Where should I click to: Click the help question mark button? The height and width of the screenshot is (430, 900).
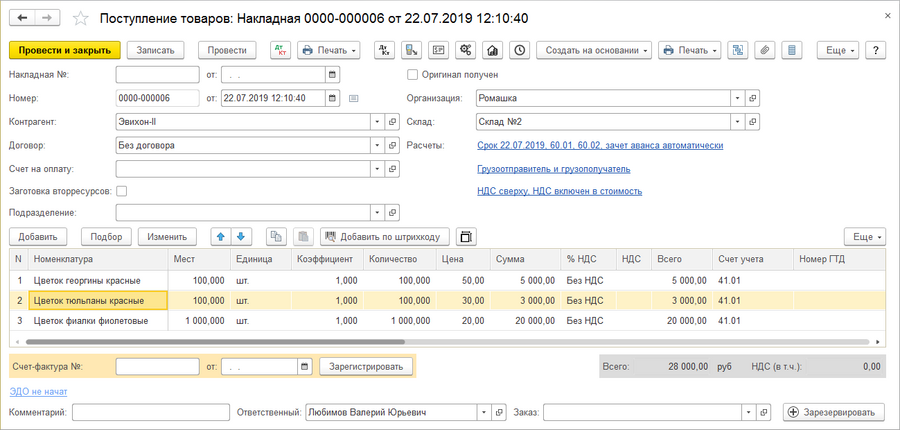(x=876, y=50)
